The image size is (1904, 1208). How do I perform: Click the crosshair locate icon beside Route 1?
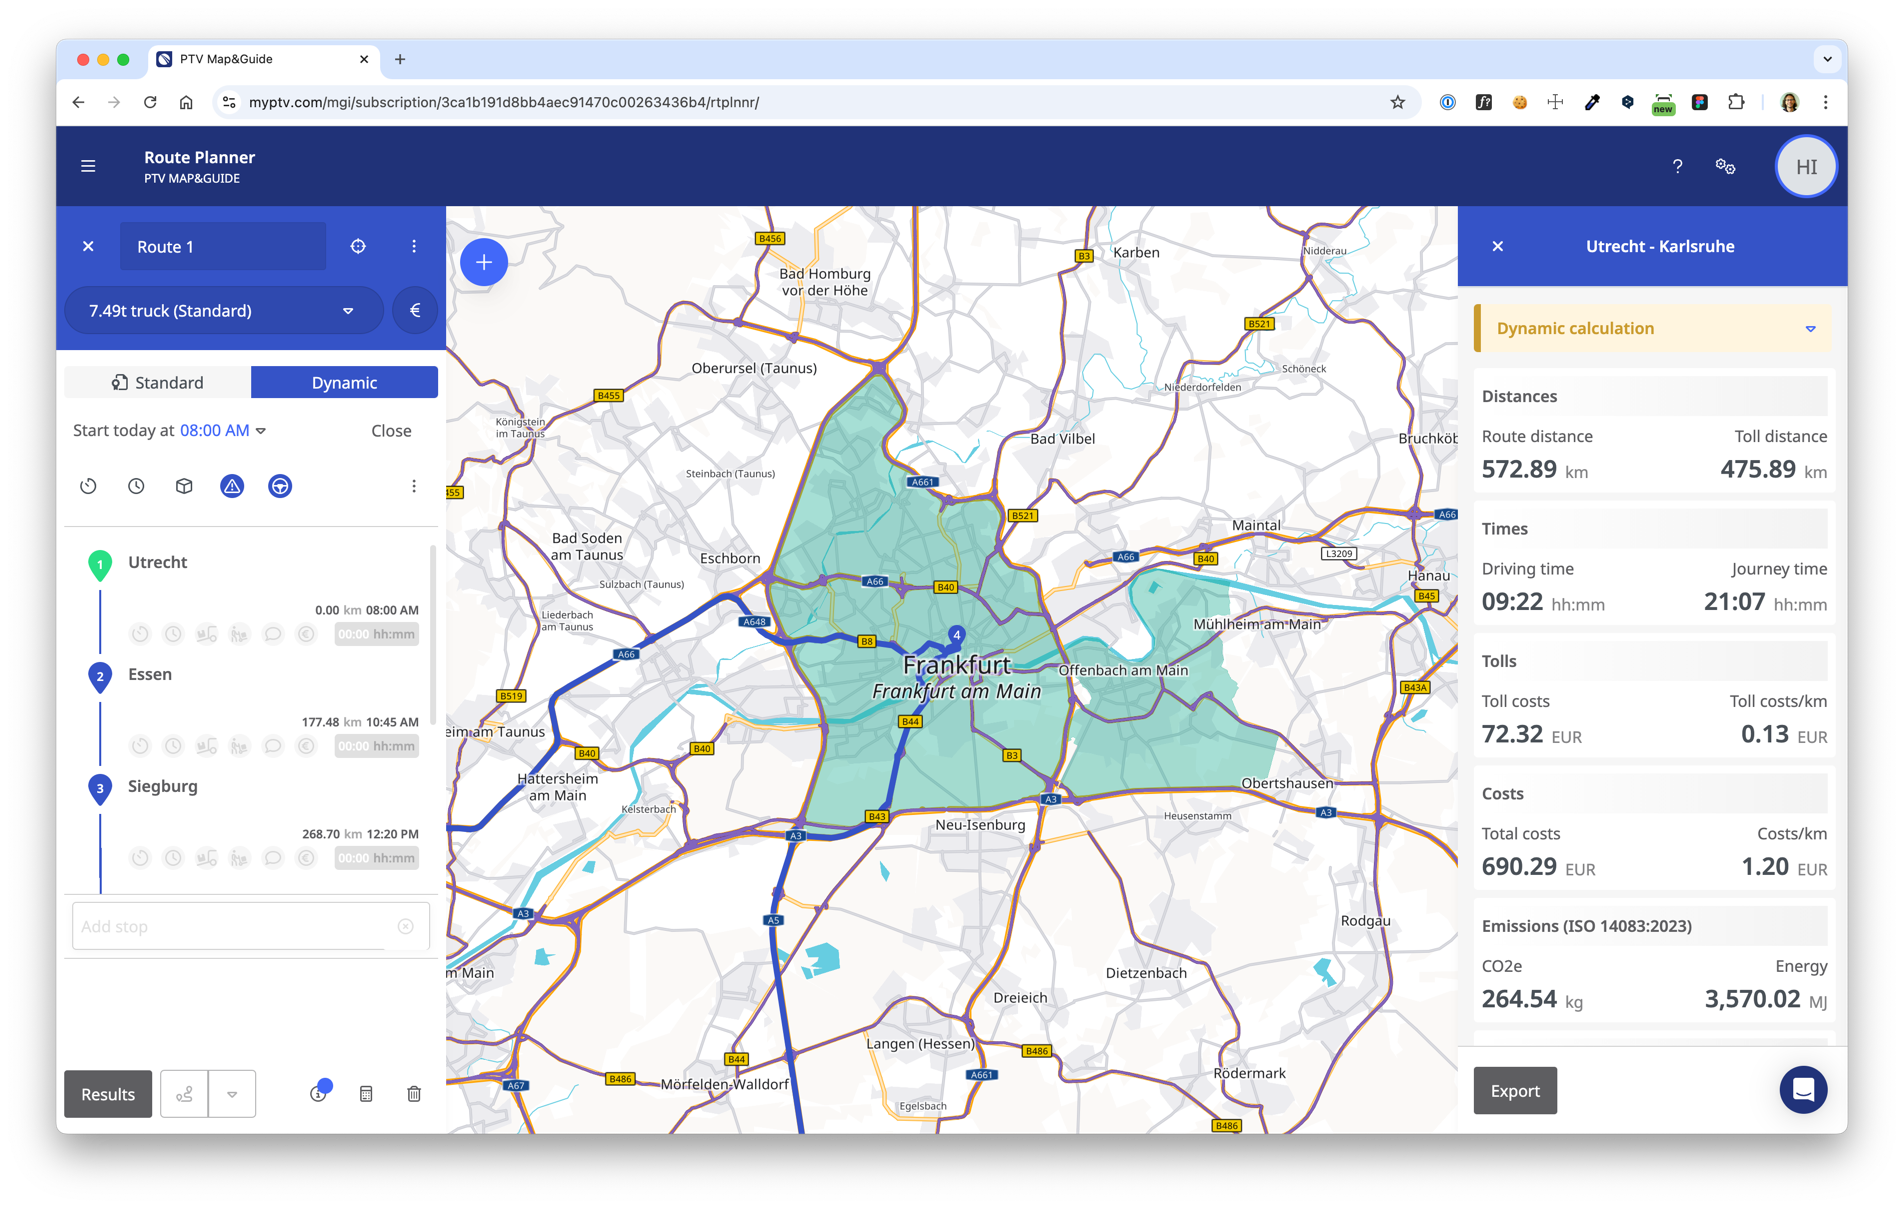point(357,246)
